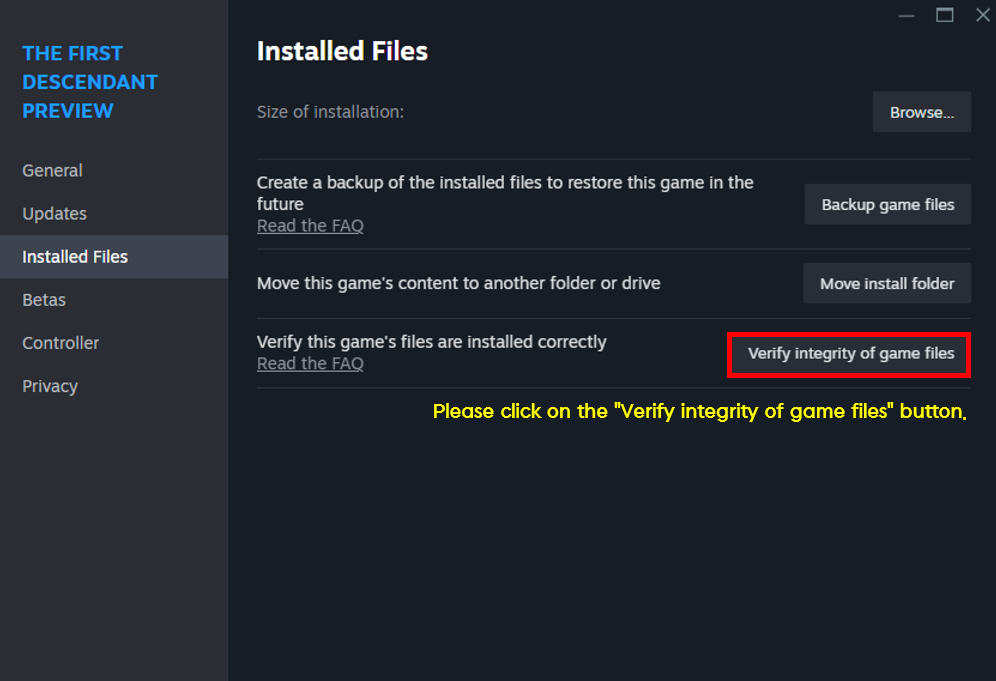Maximize the properties window
This screenshot has height=681, width=996.
click(945, 15)
